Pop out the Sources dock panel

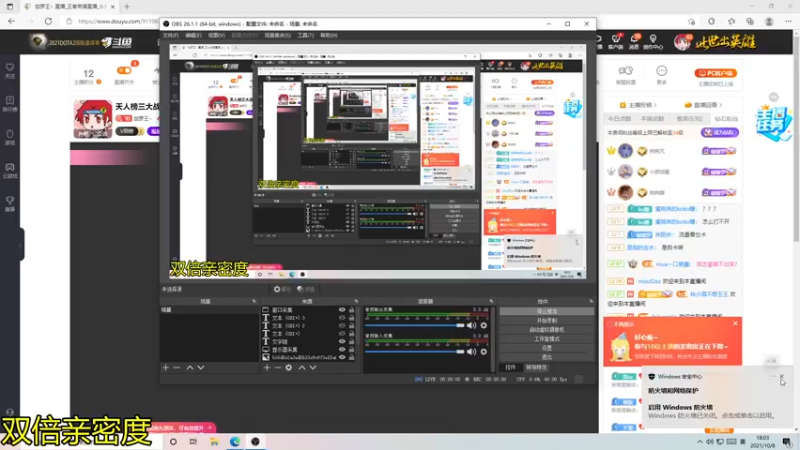coord(356,302)
